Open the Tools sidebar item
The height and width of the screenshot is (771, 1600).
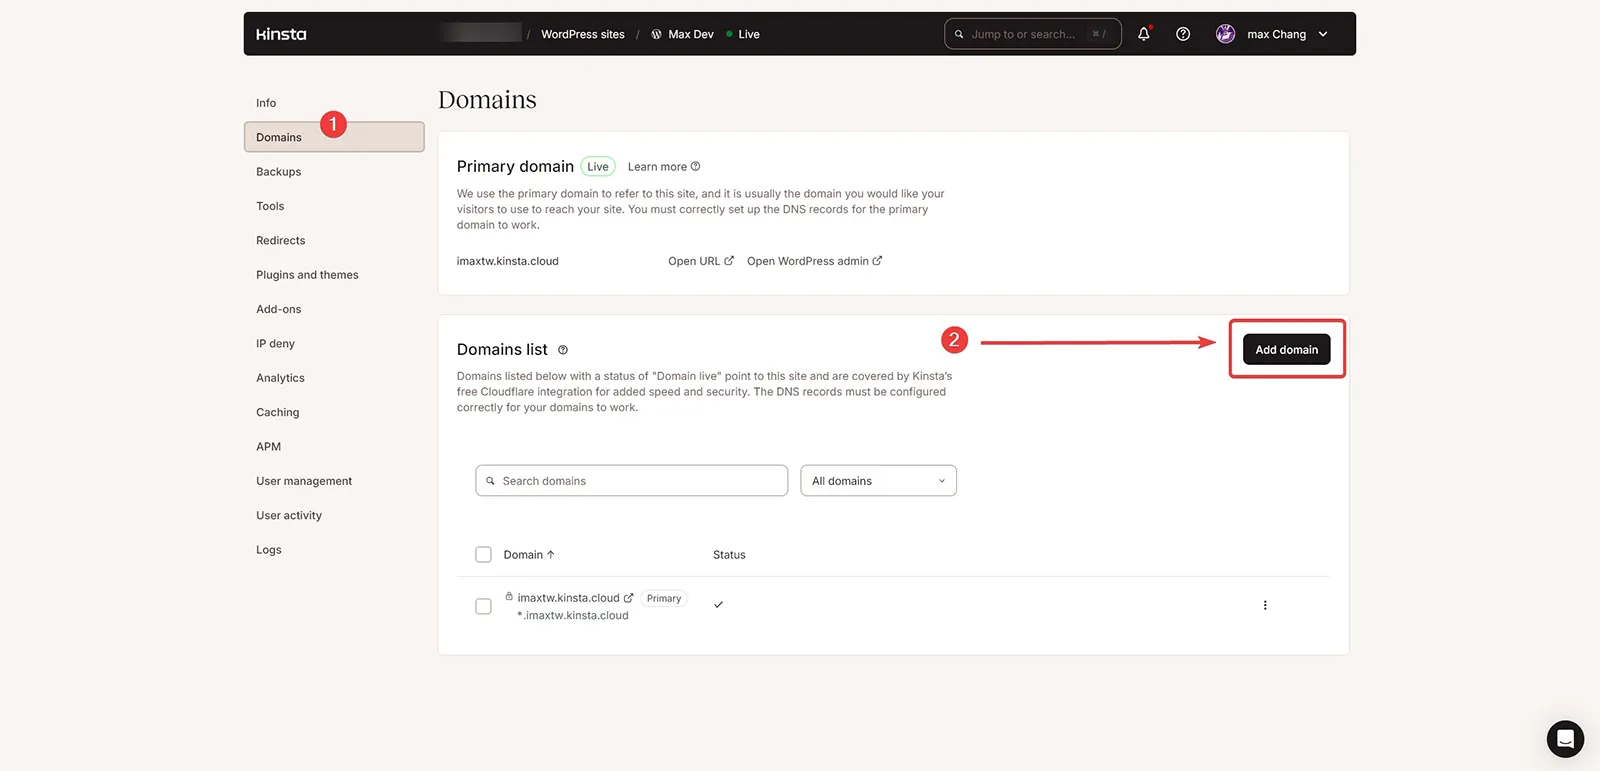coord(270,206)
